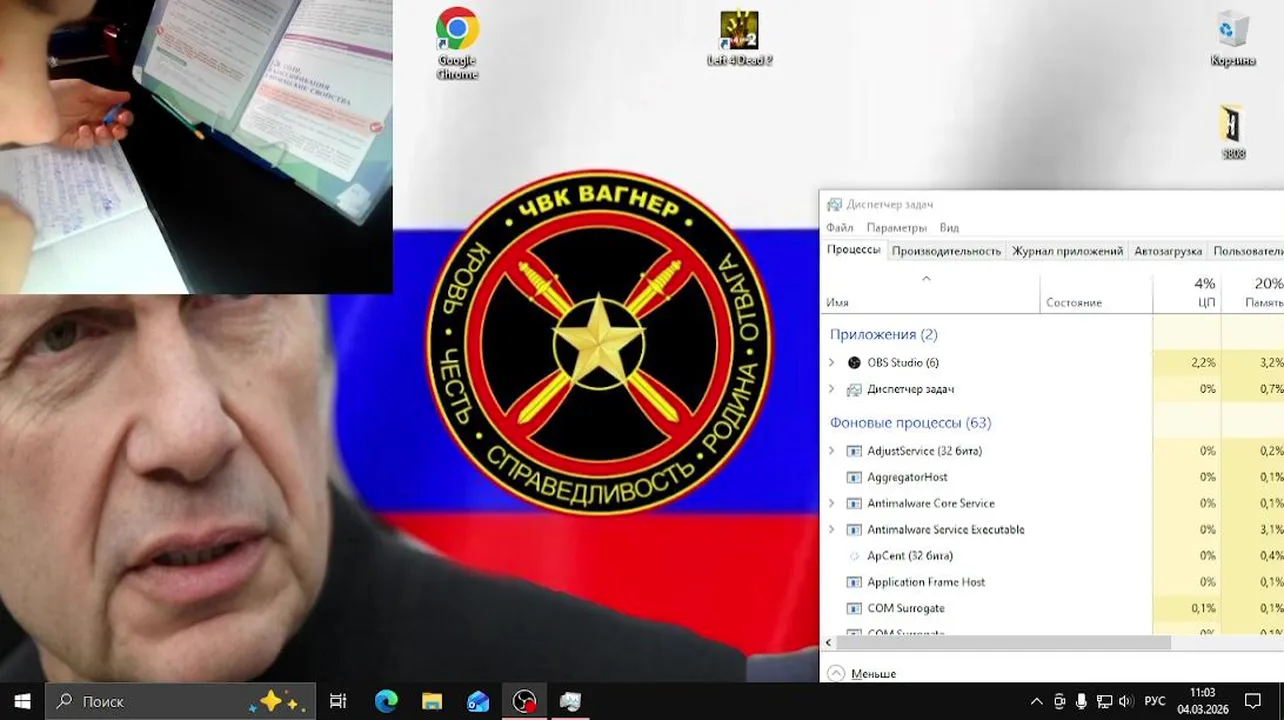Select the Application Frame Host row name
Image resolution: width=1284 pixels, height=720 pixels.
(x=926, y=582)
